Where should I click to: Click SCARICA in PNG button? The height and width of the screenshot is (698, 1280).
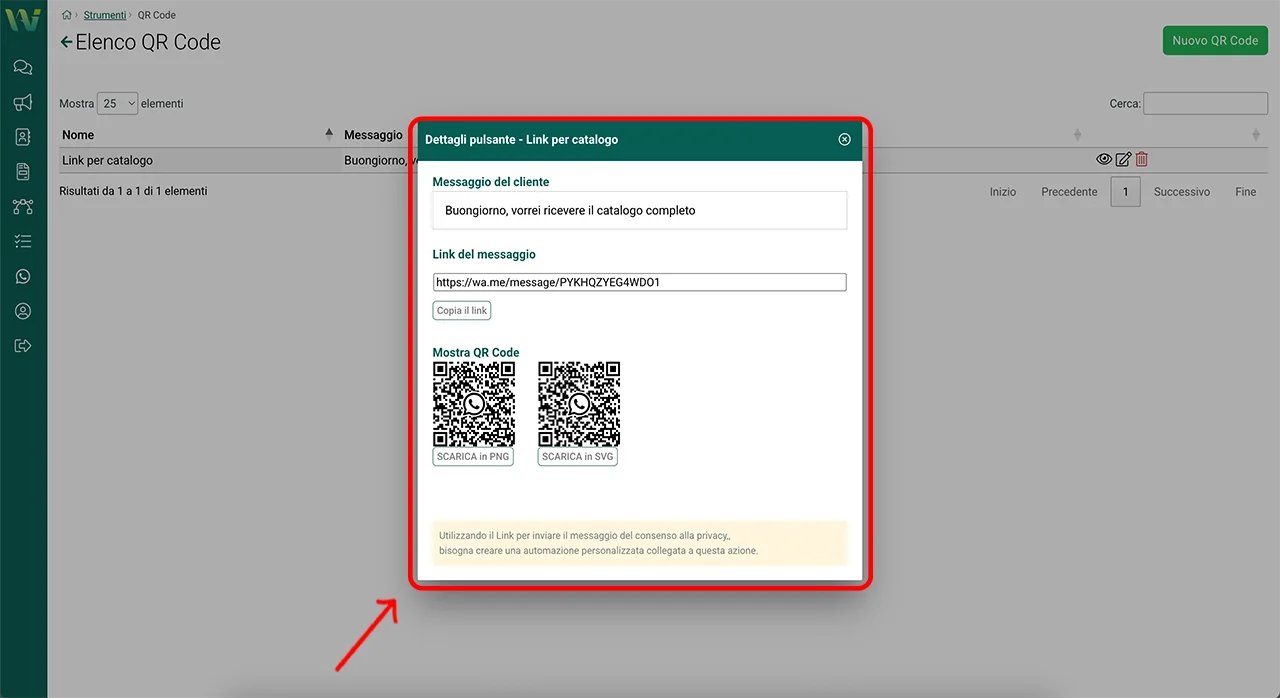coord(473,457)
